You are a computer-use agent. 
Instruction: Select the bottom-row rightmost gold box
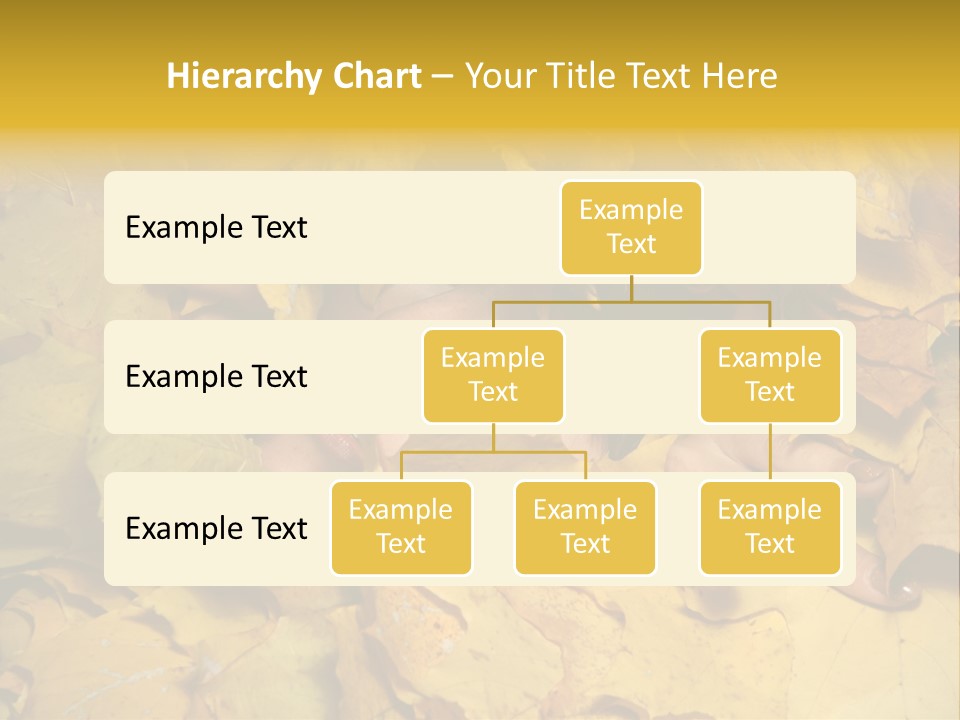tap(770, 527)
